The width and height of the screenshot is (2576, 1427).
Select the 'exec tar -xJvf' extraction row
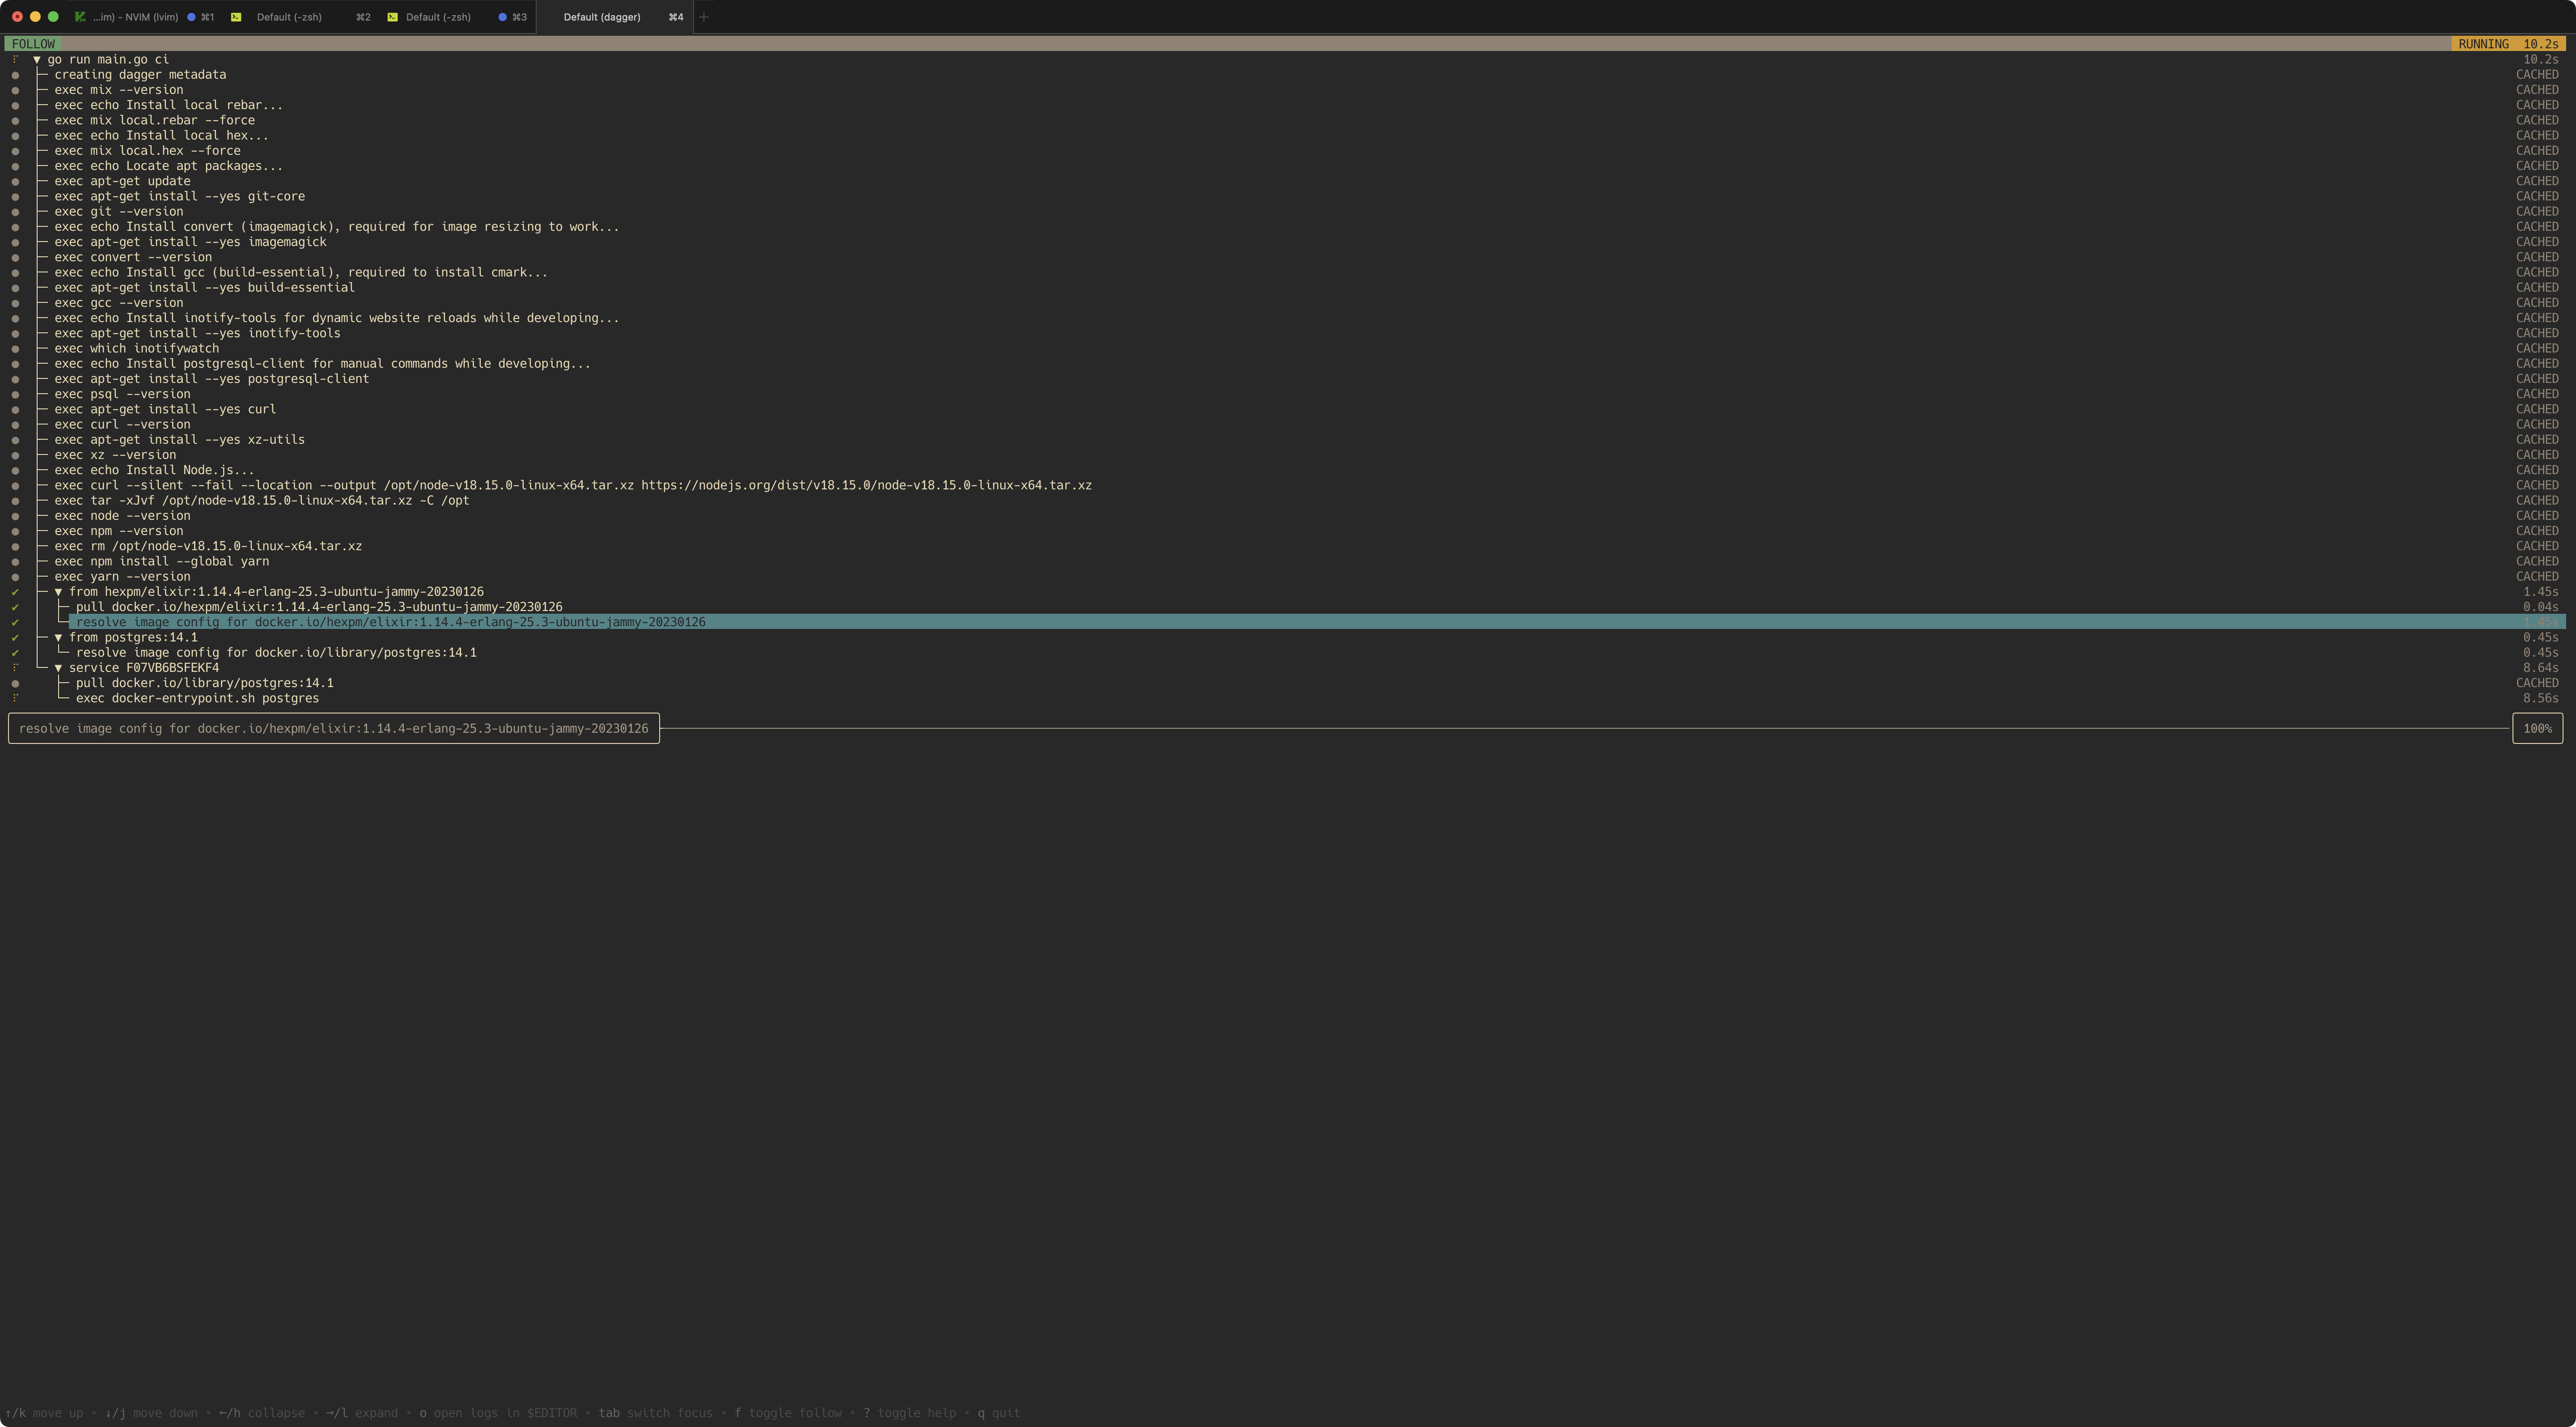1285,501
